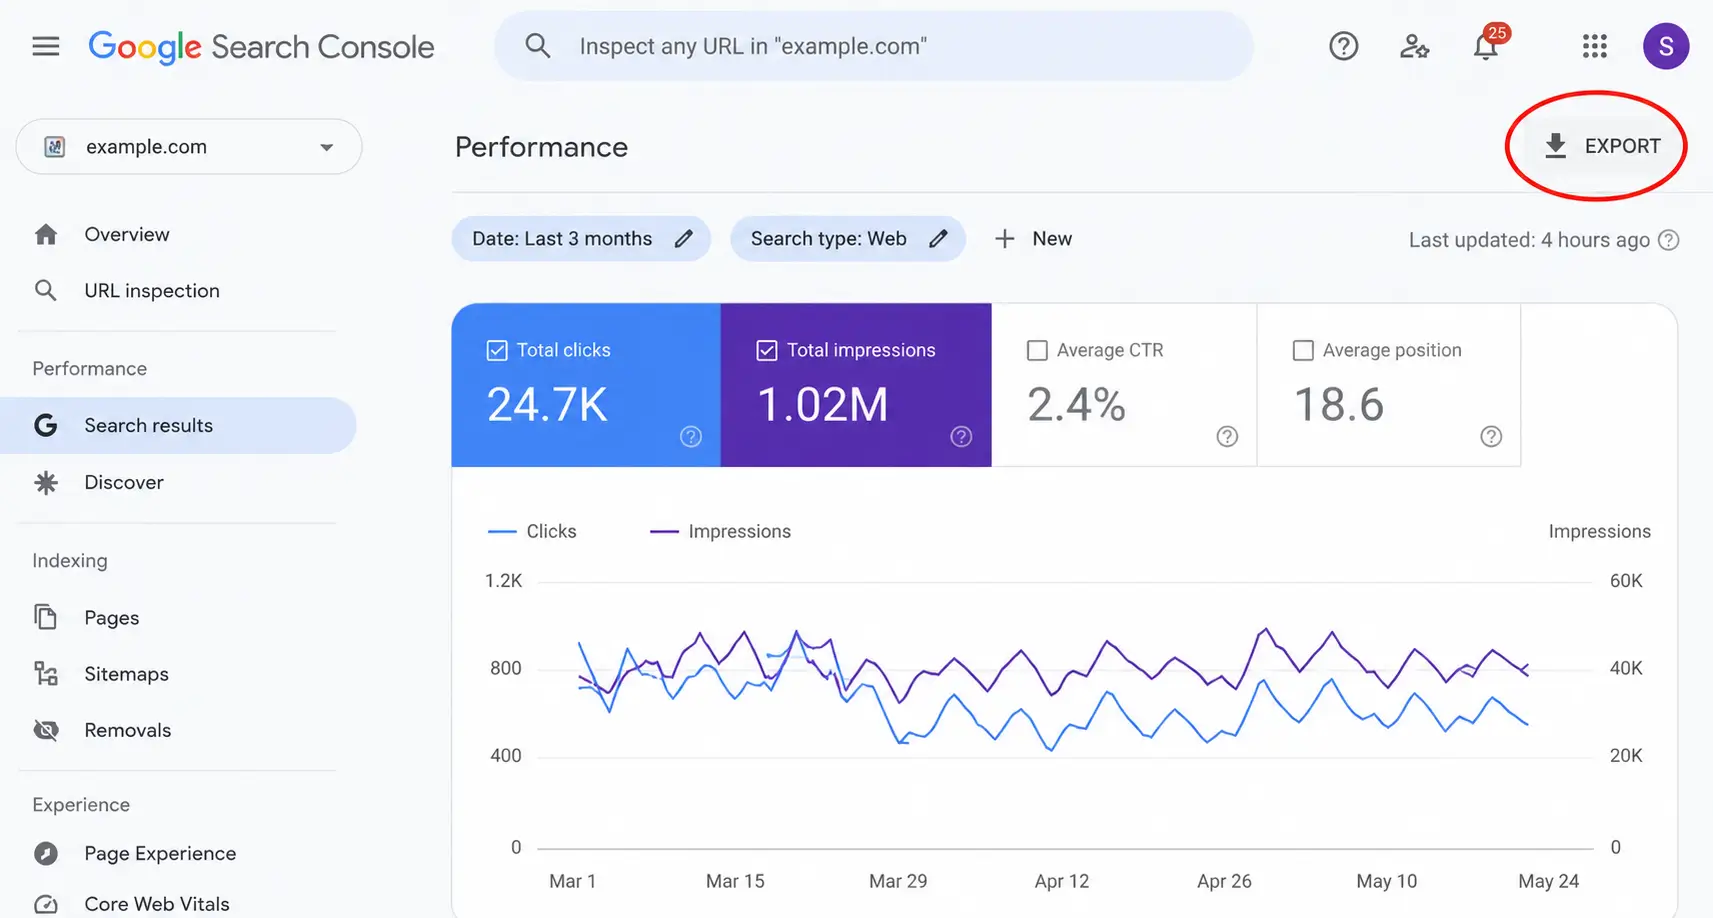This screenshot has height=918, width=1713.
Task: Click the Page Experience compass icon
Action: tap(46, 853)
